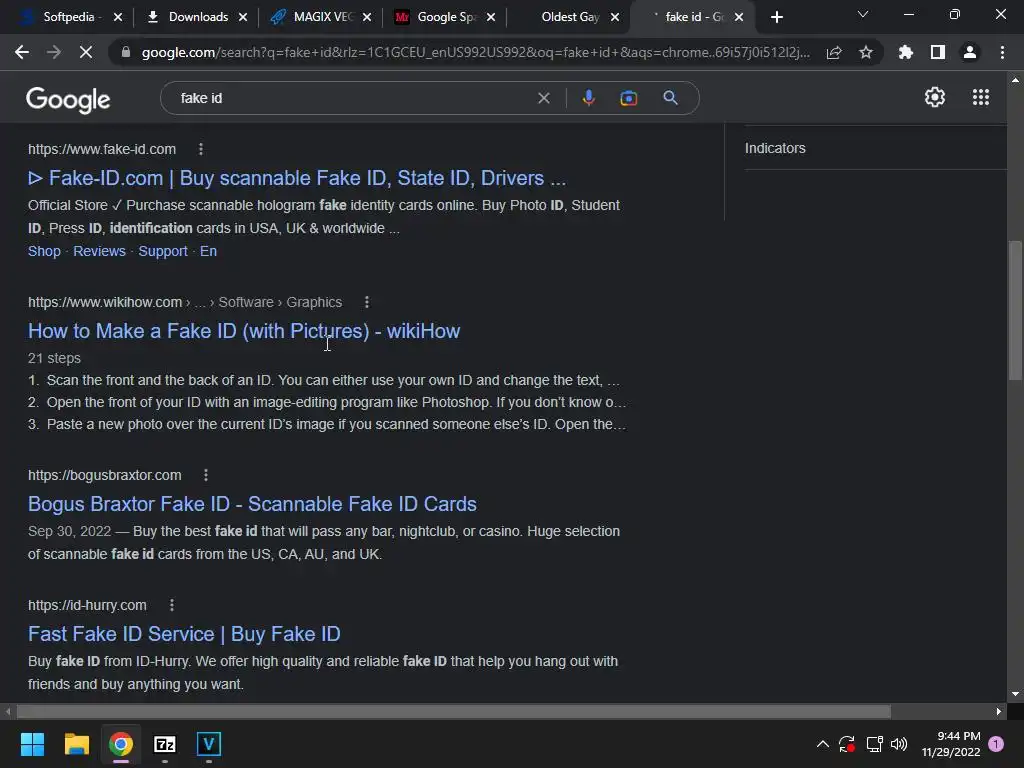Bookmark this page with the star icon
Image resolution: width=1024 pixels, height=768 pixels.
coord(866,52)
